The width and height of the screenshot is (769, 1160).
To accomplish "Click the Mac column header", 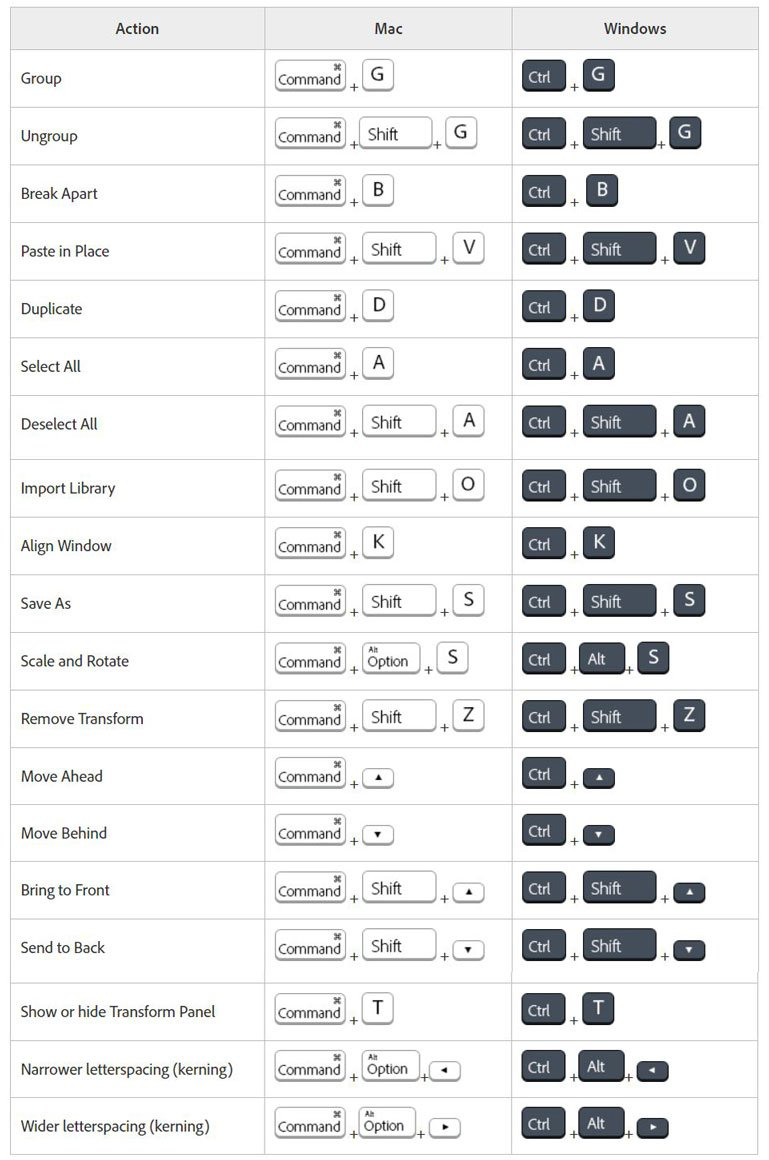I will [x=388, y=29].
